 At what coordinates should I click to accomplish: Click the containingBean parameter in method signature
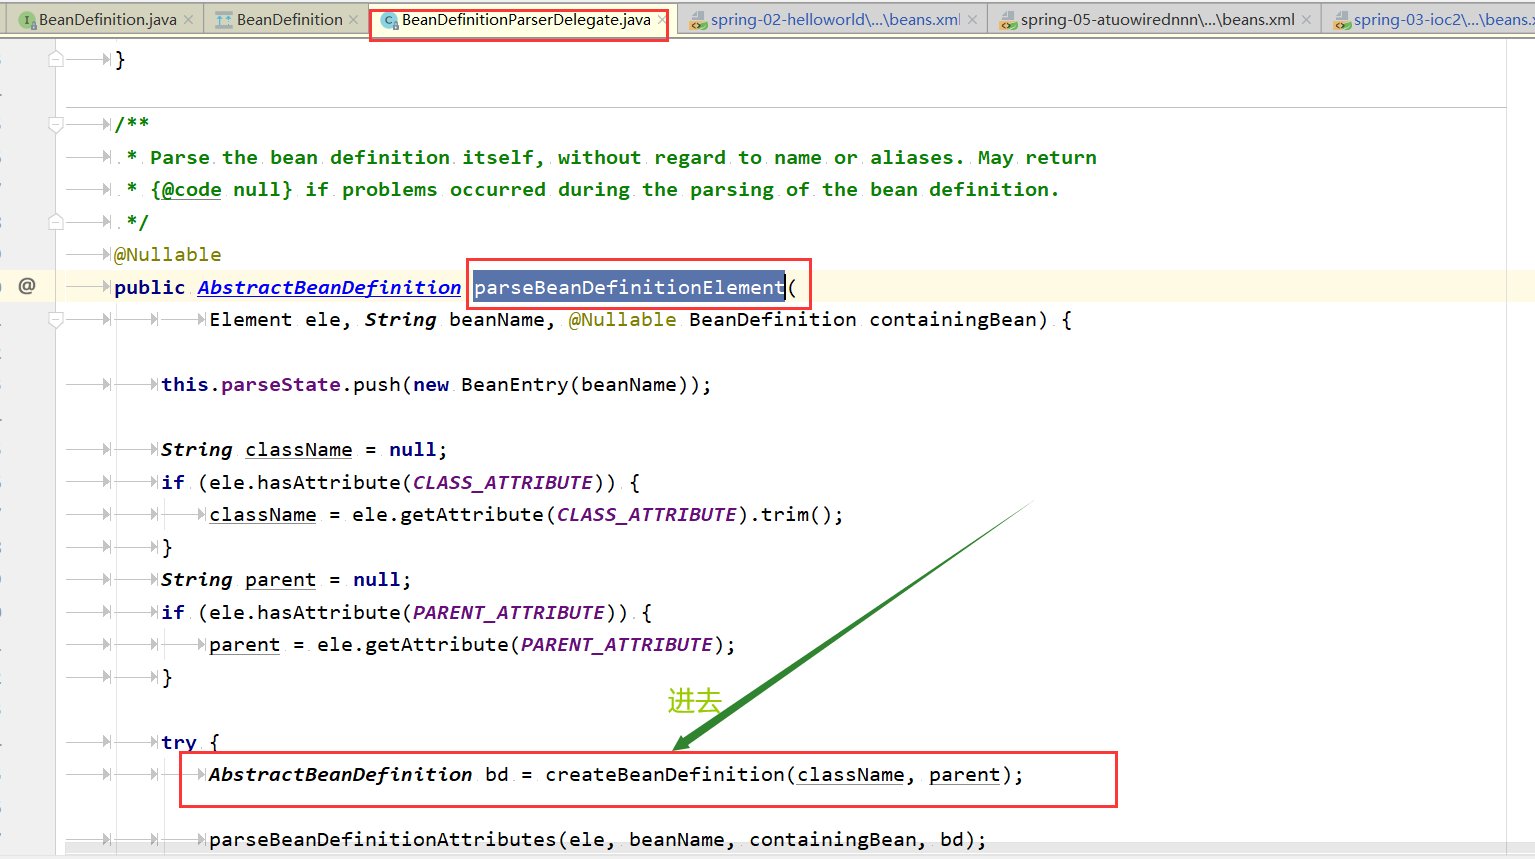click(x=952, y=319)
